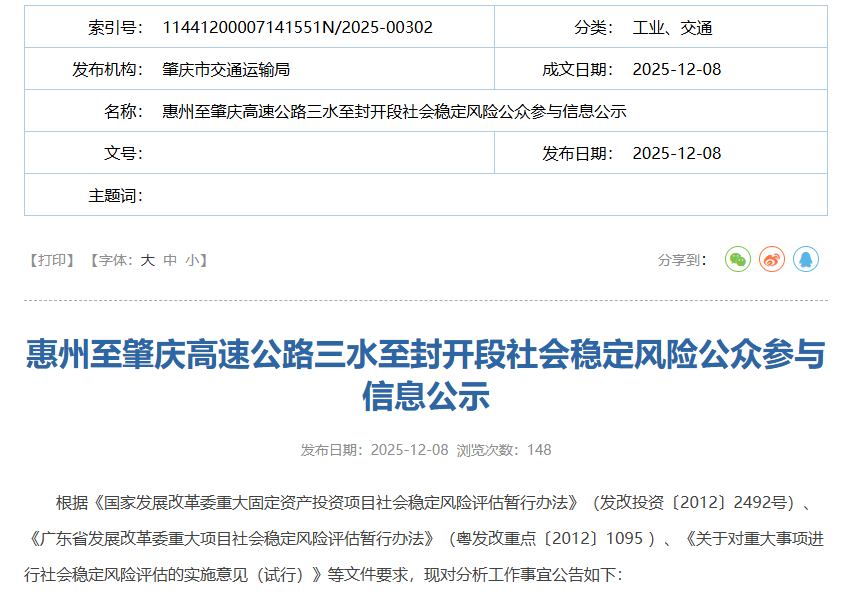This screenshot has height=594, width=853.
Task: Select publisher 肇庆市交通运输局
Action: (x=226, y=69)
